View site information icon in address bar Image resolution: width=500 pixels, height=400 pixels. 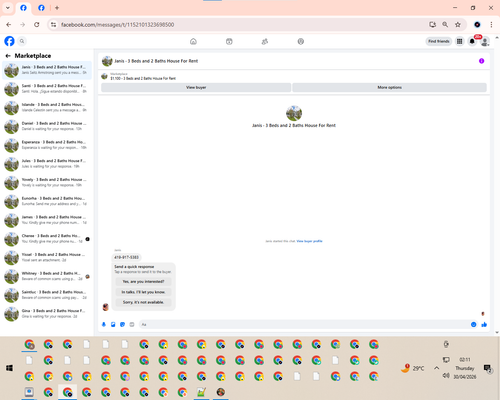tap(54, 25)
